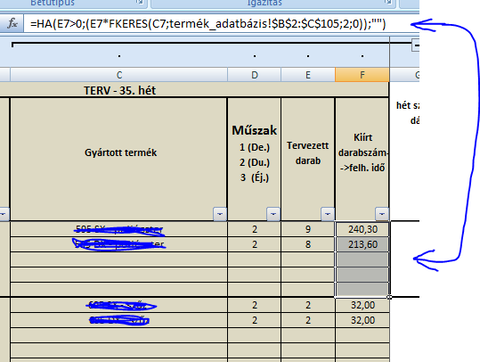Open the Betűtípus group dialog launcher
The width and height of the screenshot is (480, 362).
pos(140,3)
